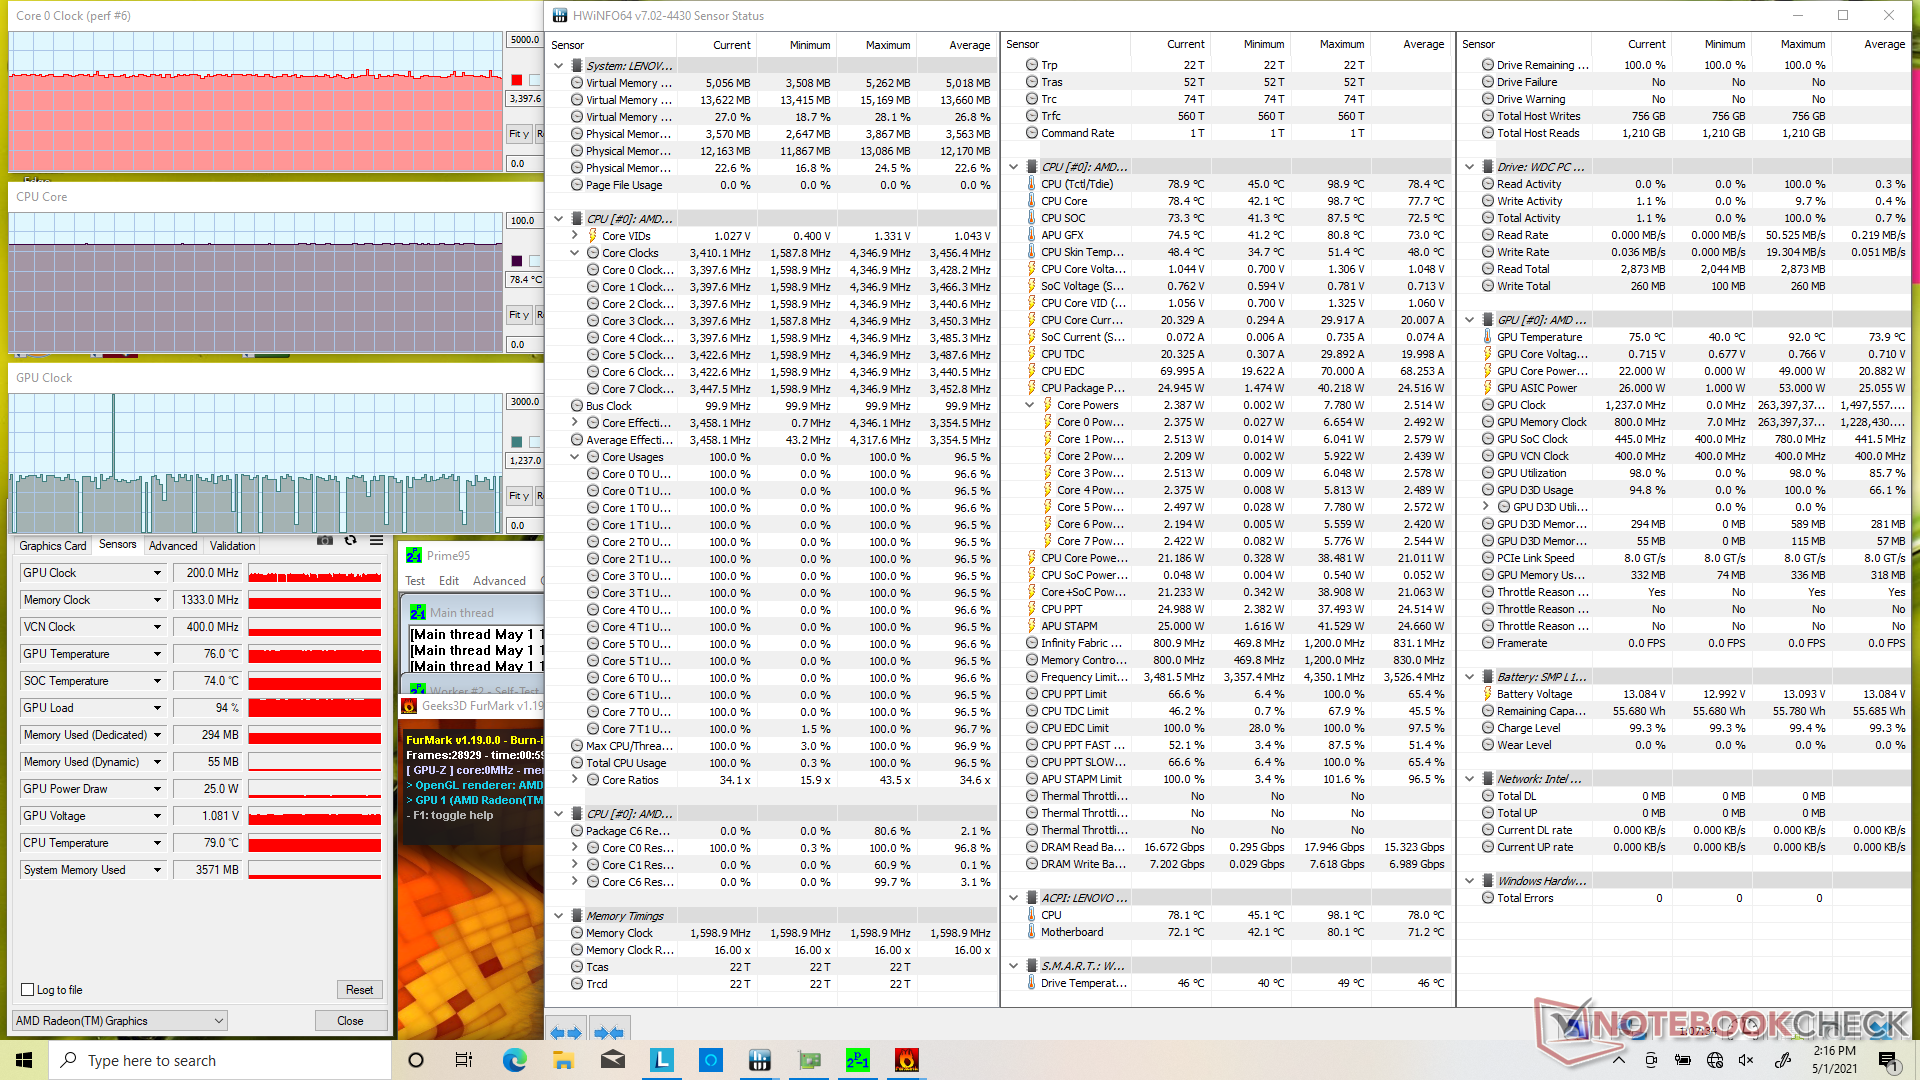The height and width of the screenshot is (1080, 1920).
Task: Click the GPU-Z screenshot camera icon
Action: click(325, 541)
